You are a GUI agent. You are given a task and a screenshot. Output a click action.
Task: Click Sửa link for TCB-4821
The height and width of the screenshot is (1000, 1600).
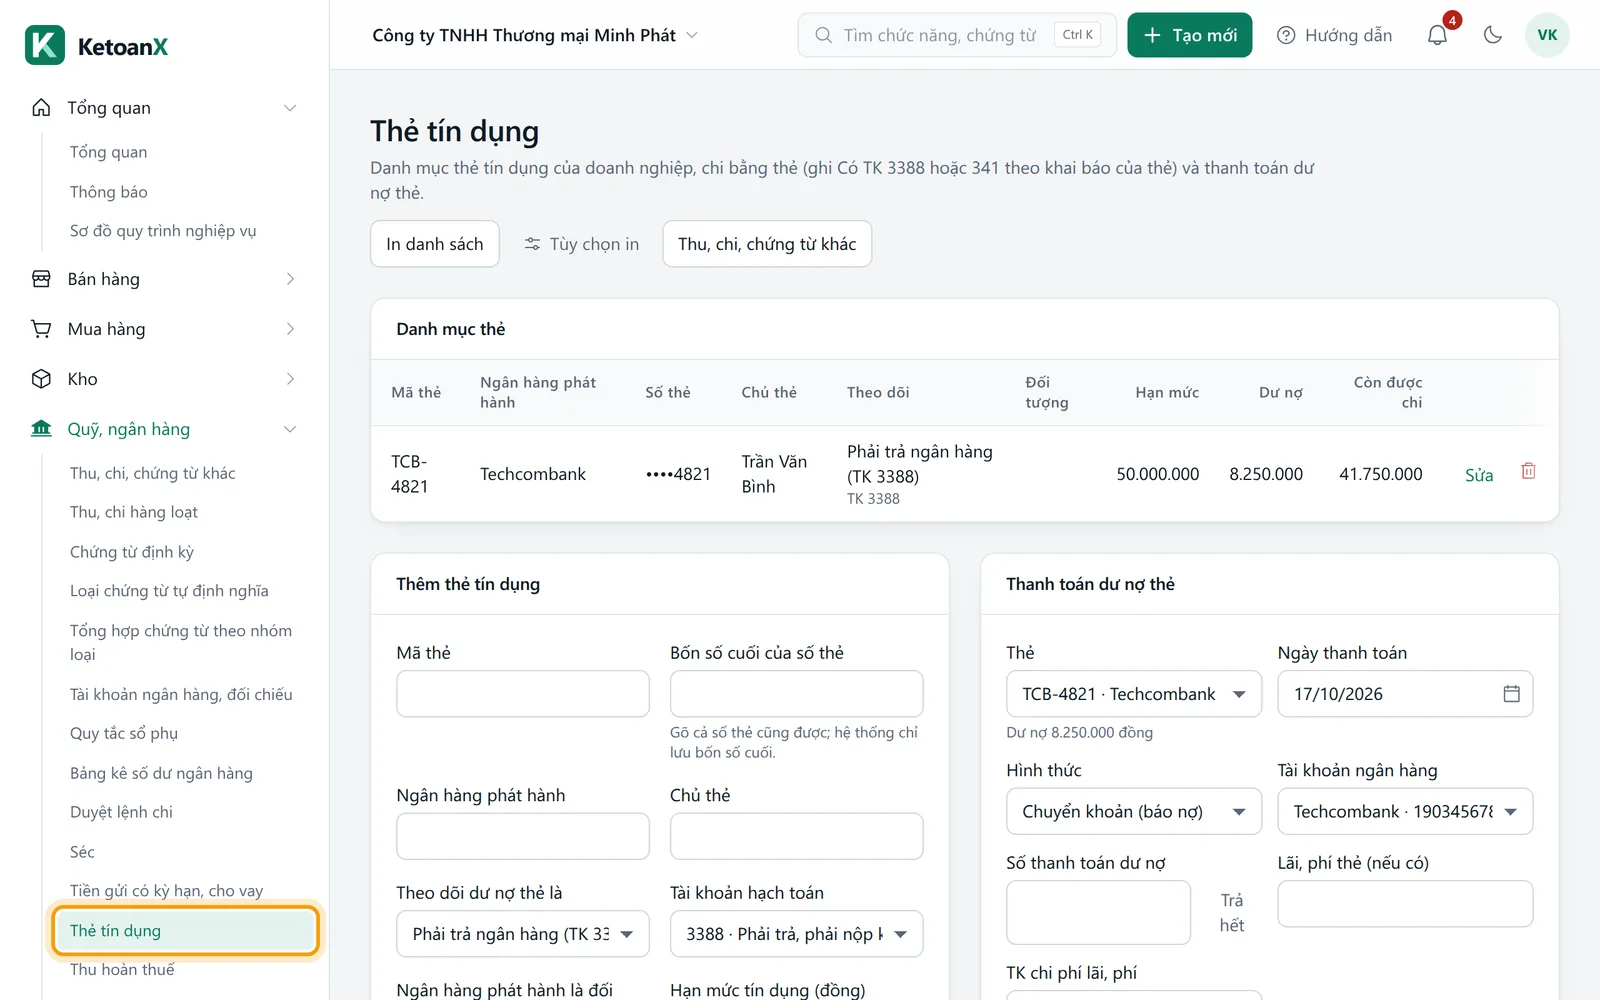1479,475
